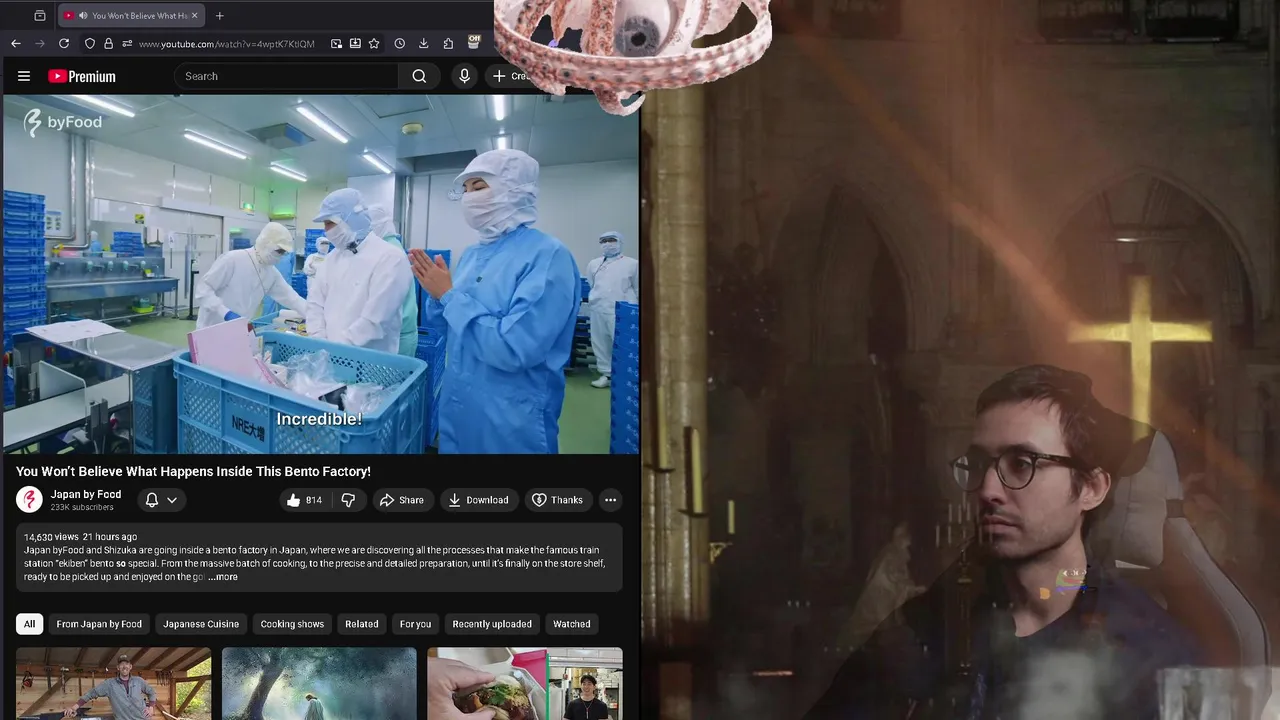Open the tracking protection shield icon
Viewport: 1280px width, 720px height.
point(90,44)
